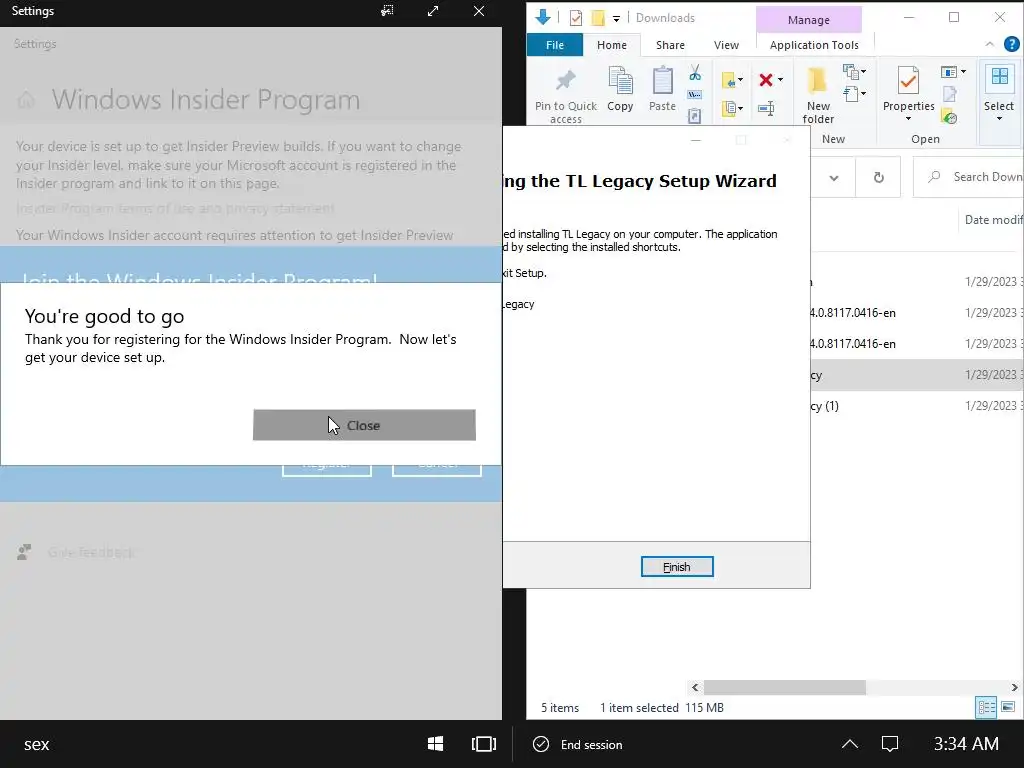The height and width of the screenshot is (768, 1024).
Task: Switch to the Share ribbon tab
Action: coord(670,45)
